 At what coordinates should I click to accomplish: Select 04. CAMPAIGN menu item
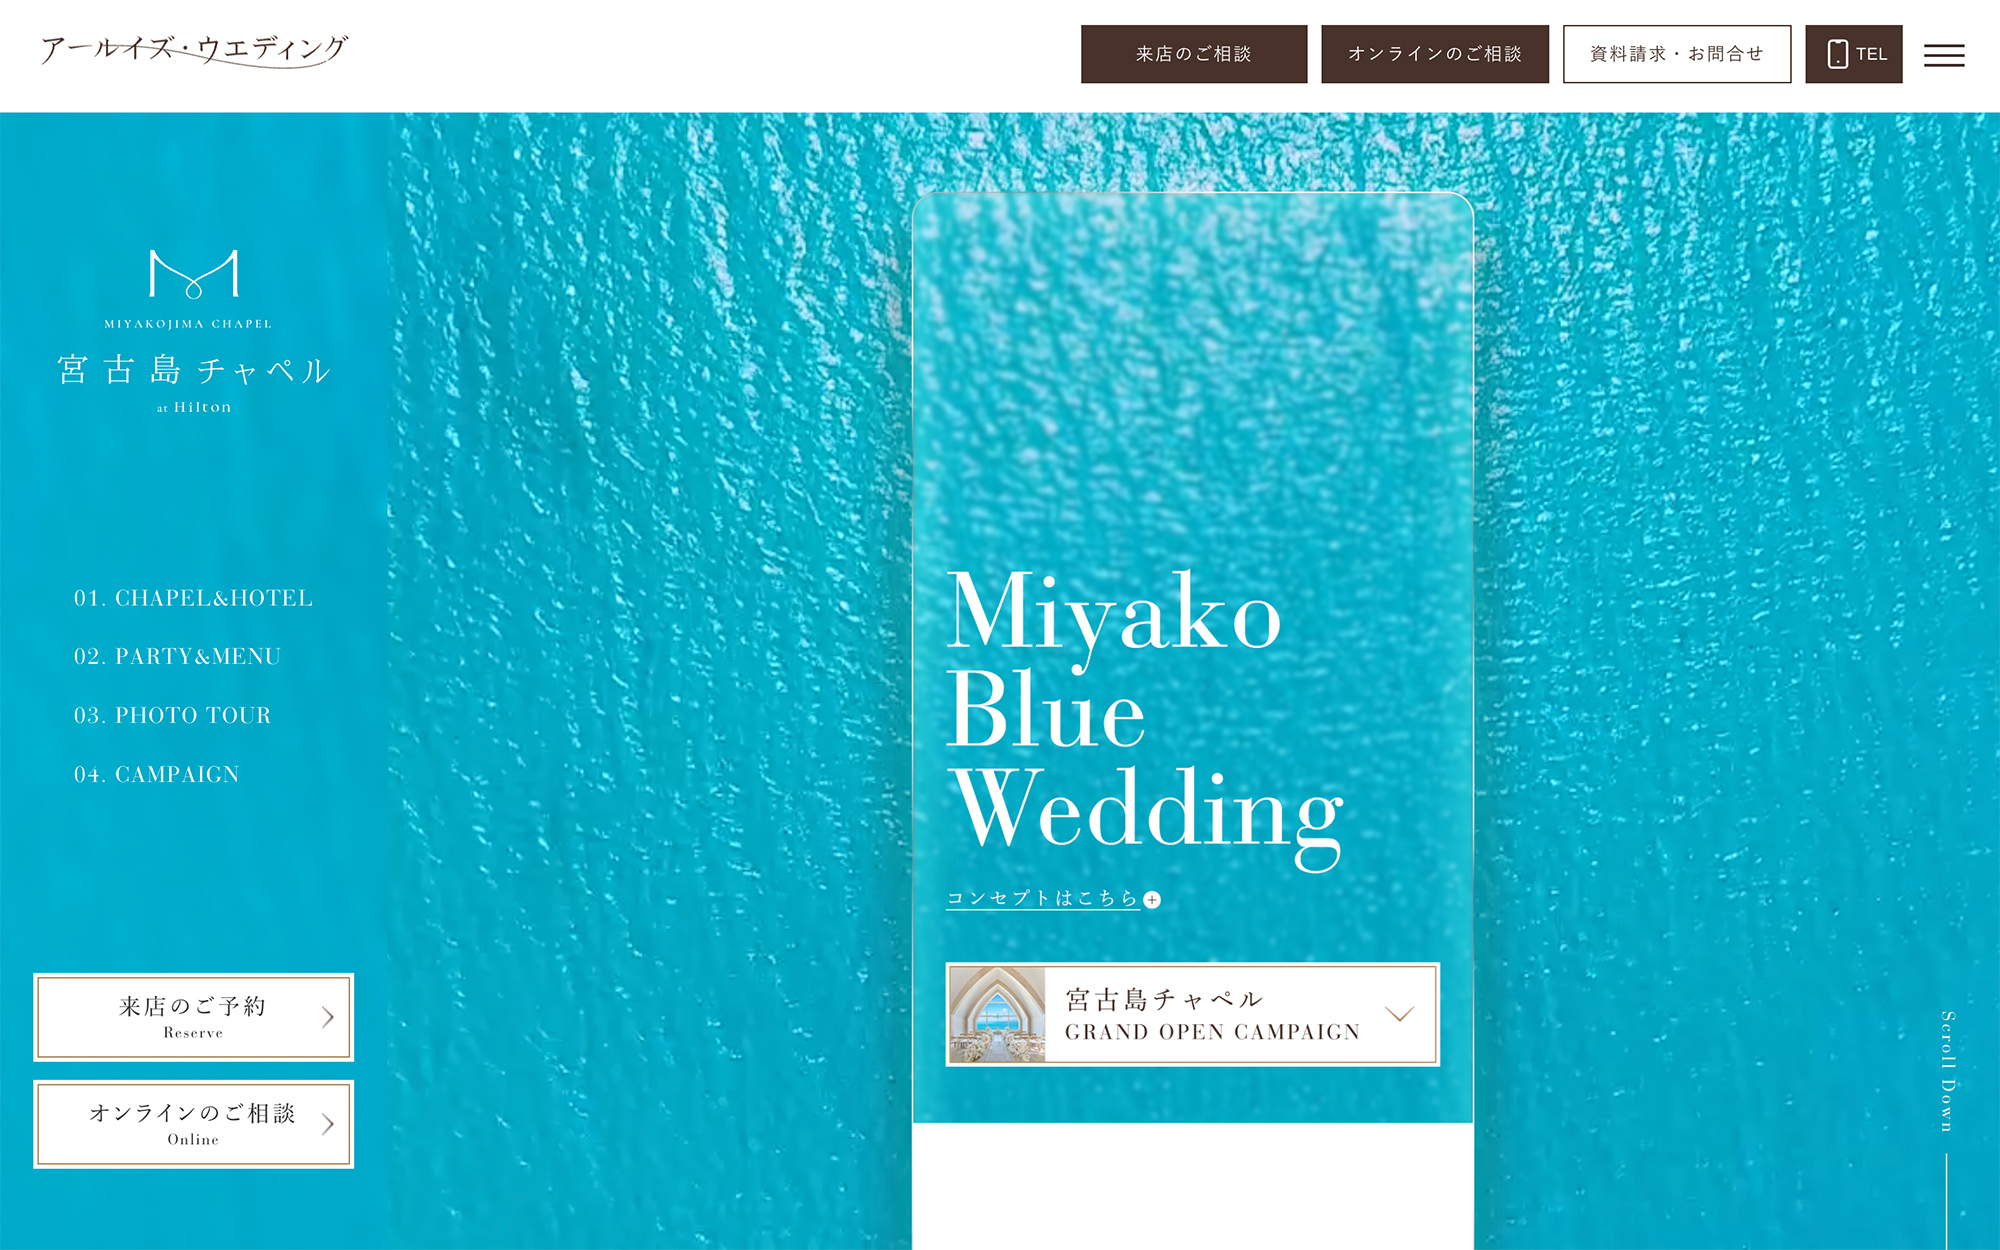point(156,775)
